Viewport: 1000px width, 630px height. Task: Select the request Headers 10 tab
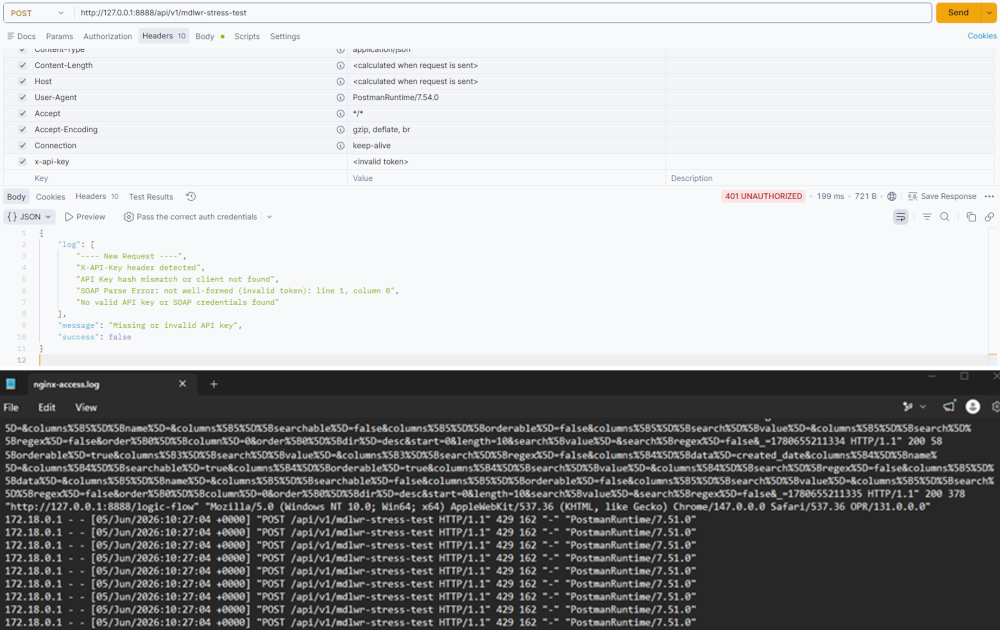164,36
